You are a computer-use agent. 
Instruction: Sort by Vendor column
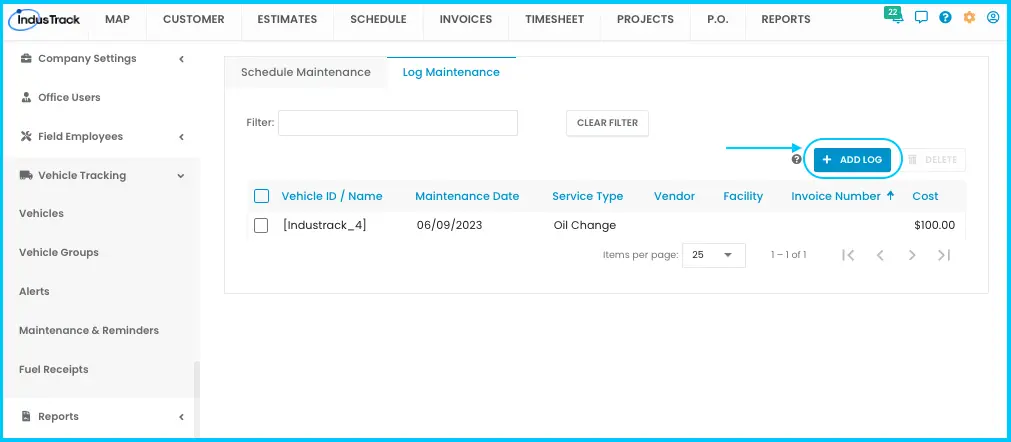pyautogui.click(x=674, y=196)
